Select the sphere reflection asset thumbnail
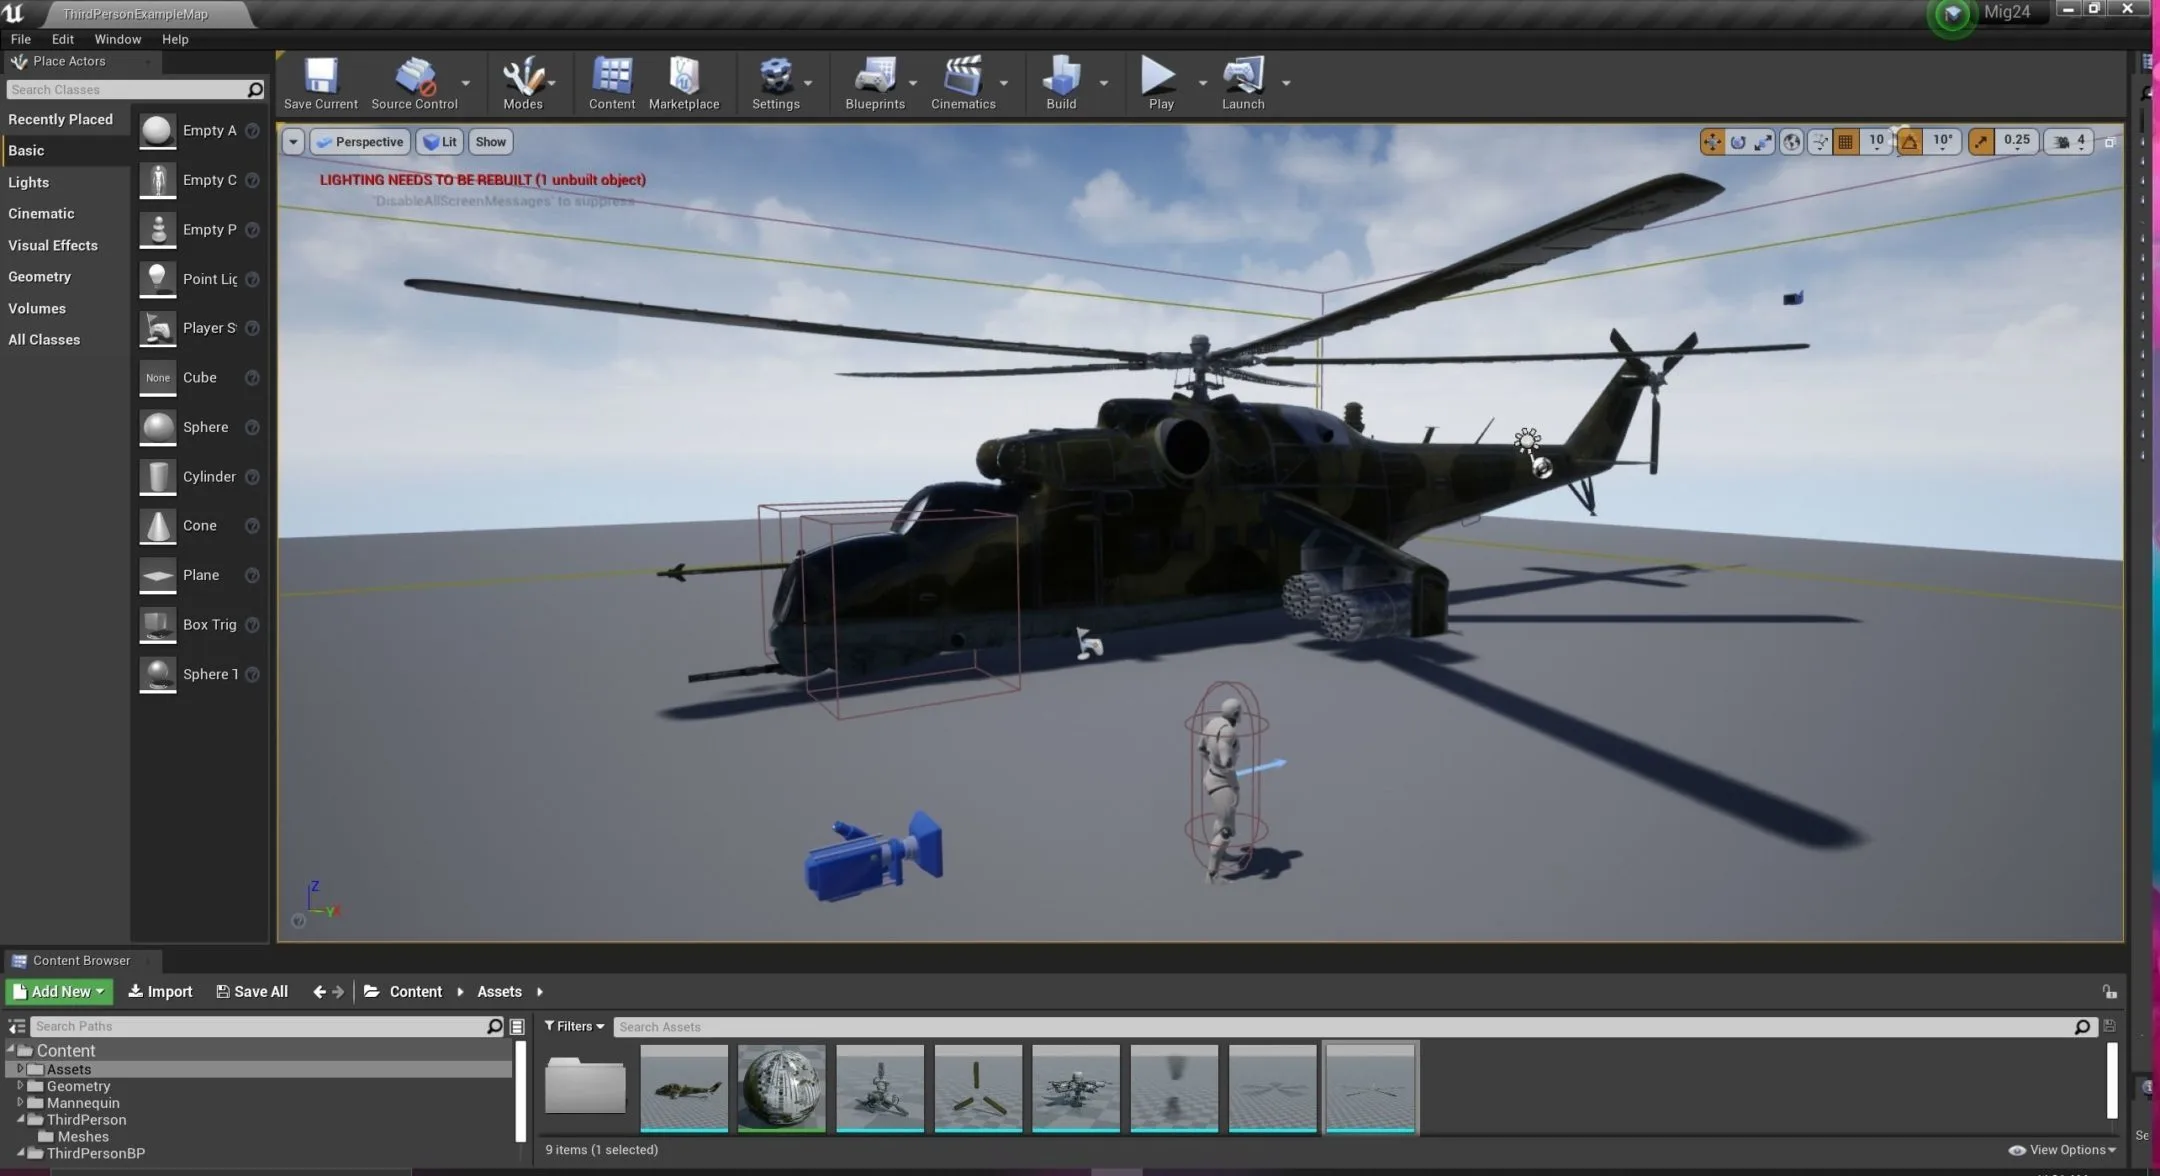Screen dimensions: 2160x1176 click(781, 1089)
